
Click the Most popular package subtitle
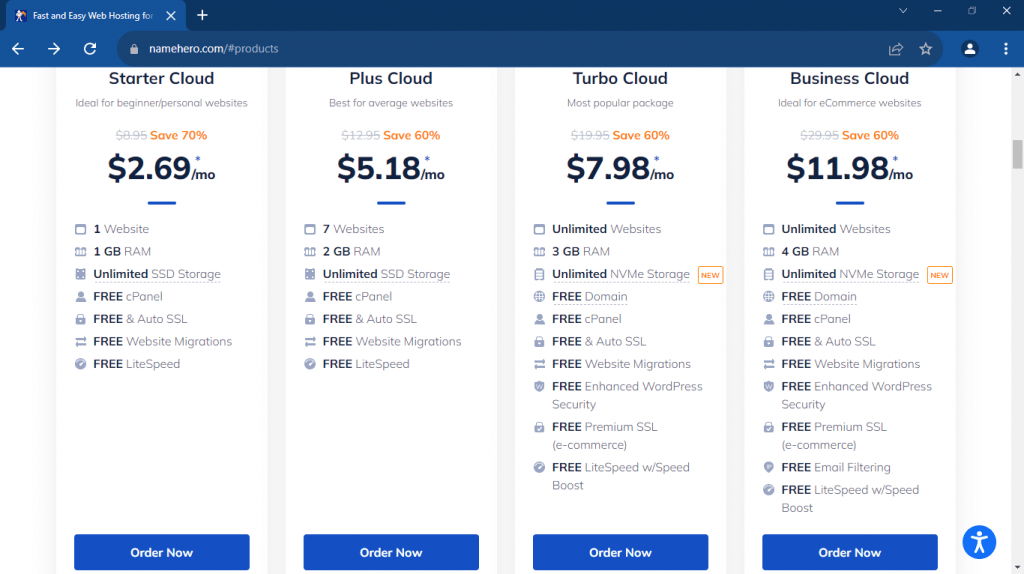pyautogui.click(x=620, y=103)
